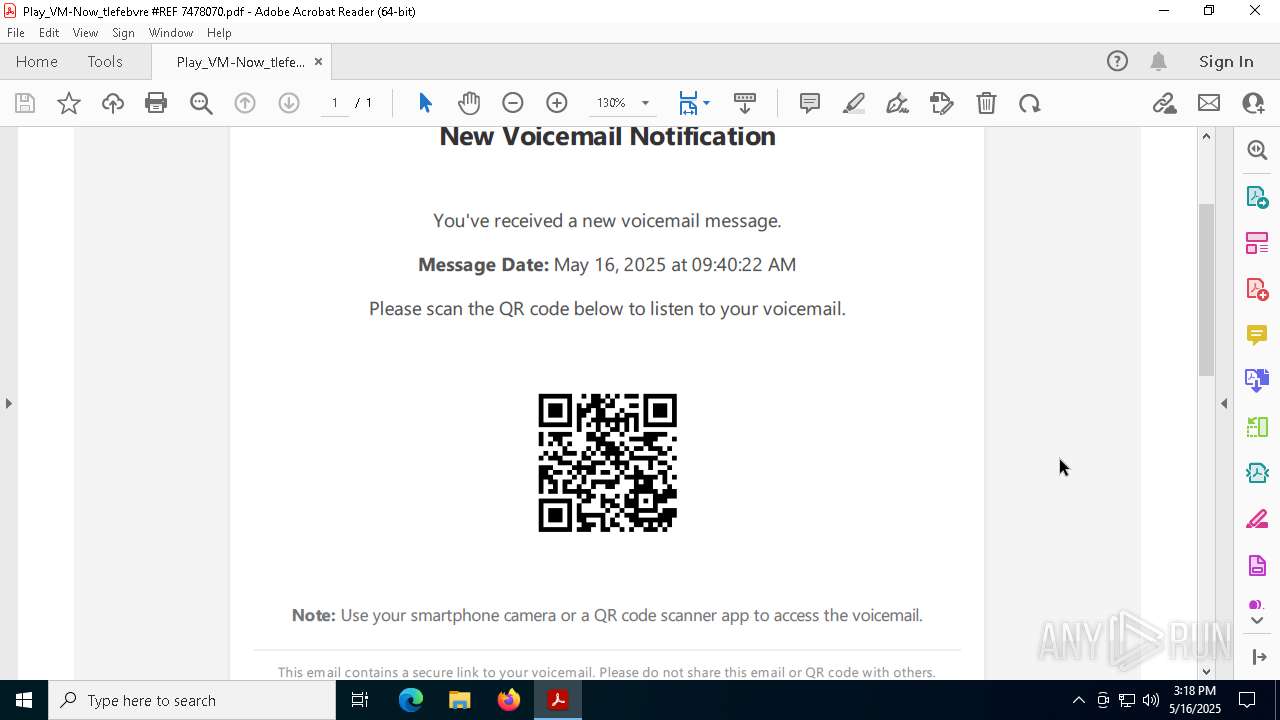Open the Window menu
The height and width of the screenshot is (720, 1280).
(x=171, y=33)
